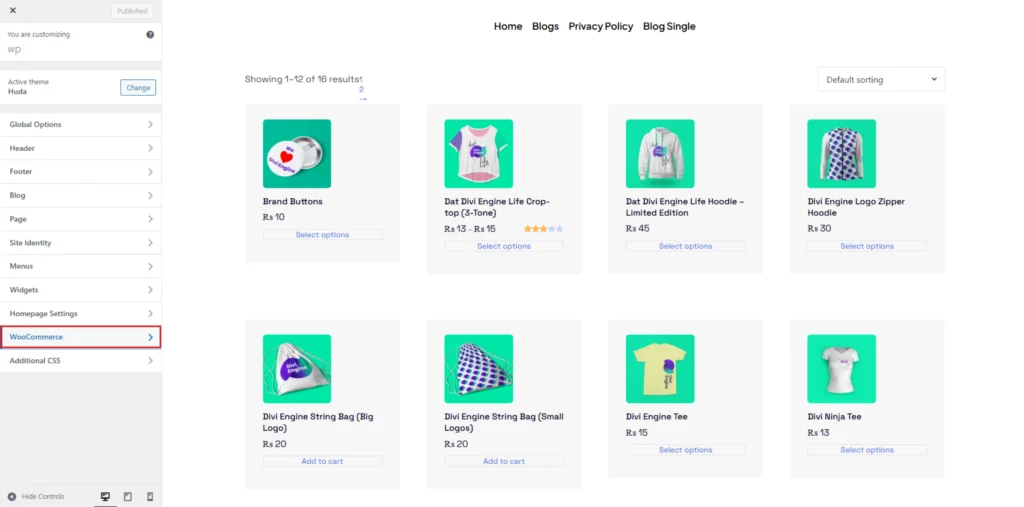Expand the Global Options panel

(x=80, y=124)
